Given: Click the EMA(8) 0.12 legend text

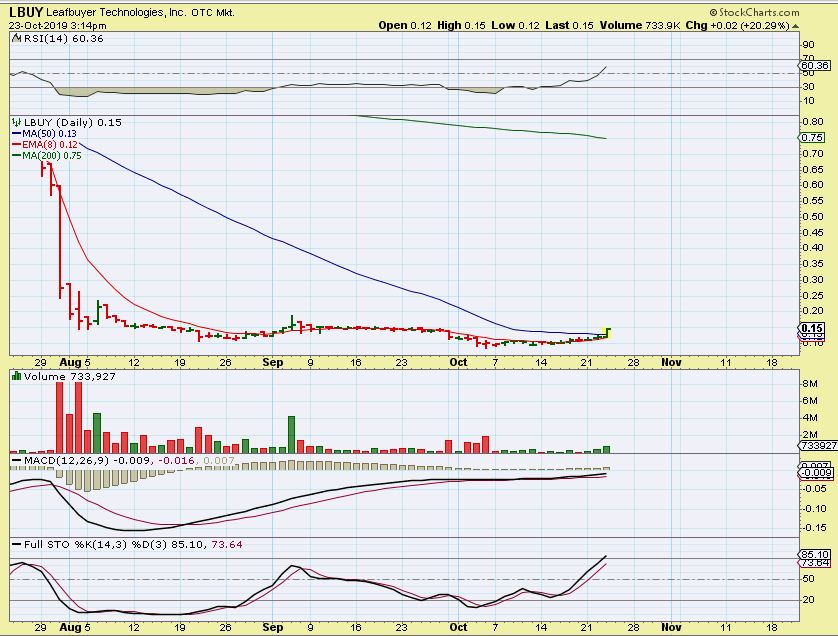Looking at the screenshot, I should [x=50, y=144].
